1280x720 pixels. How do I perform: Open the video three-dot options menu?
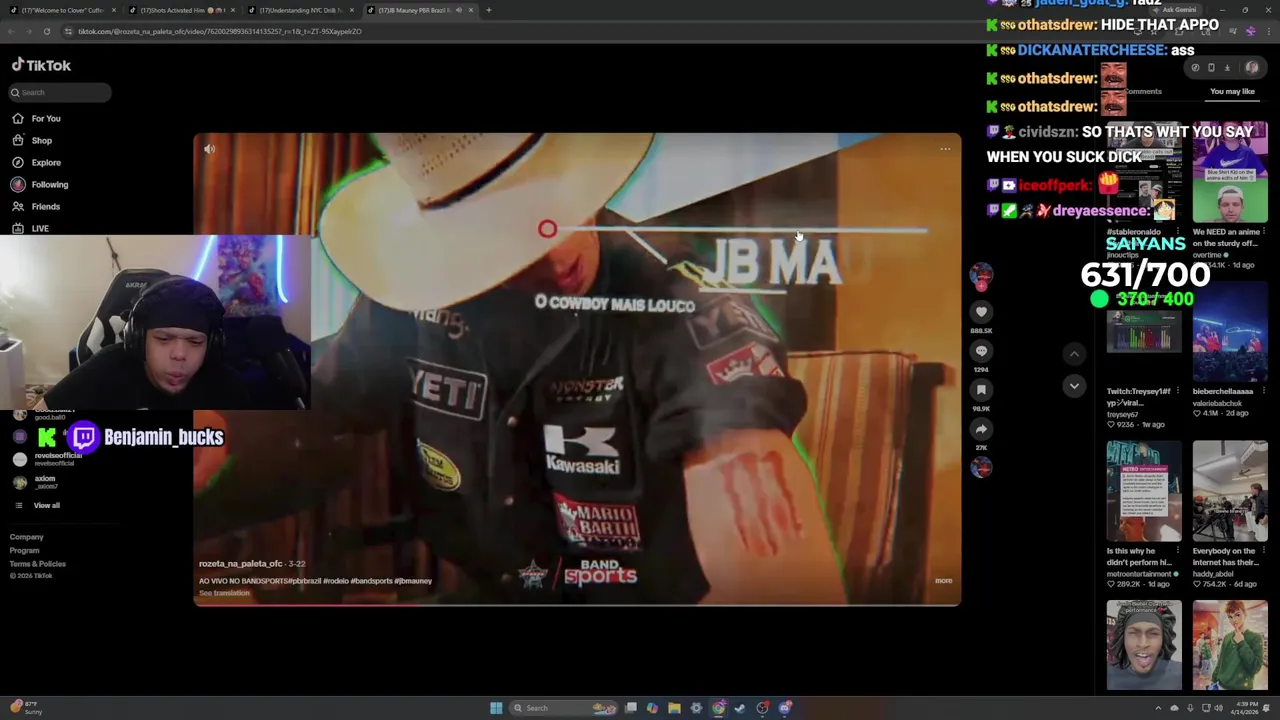click(x=945, y=149)
